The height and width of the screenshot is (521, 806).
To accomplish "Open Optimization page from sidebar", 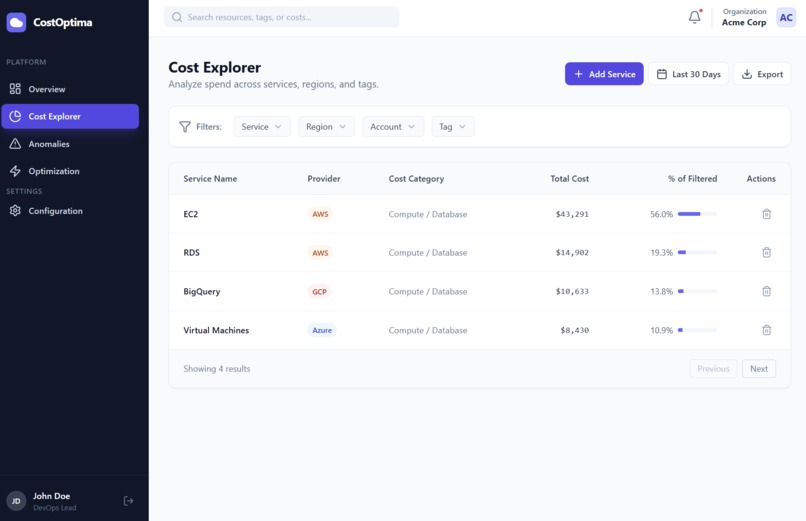I will tap(70, 171).
